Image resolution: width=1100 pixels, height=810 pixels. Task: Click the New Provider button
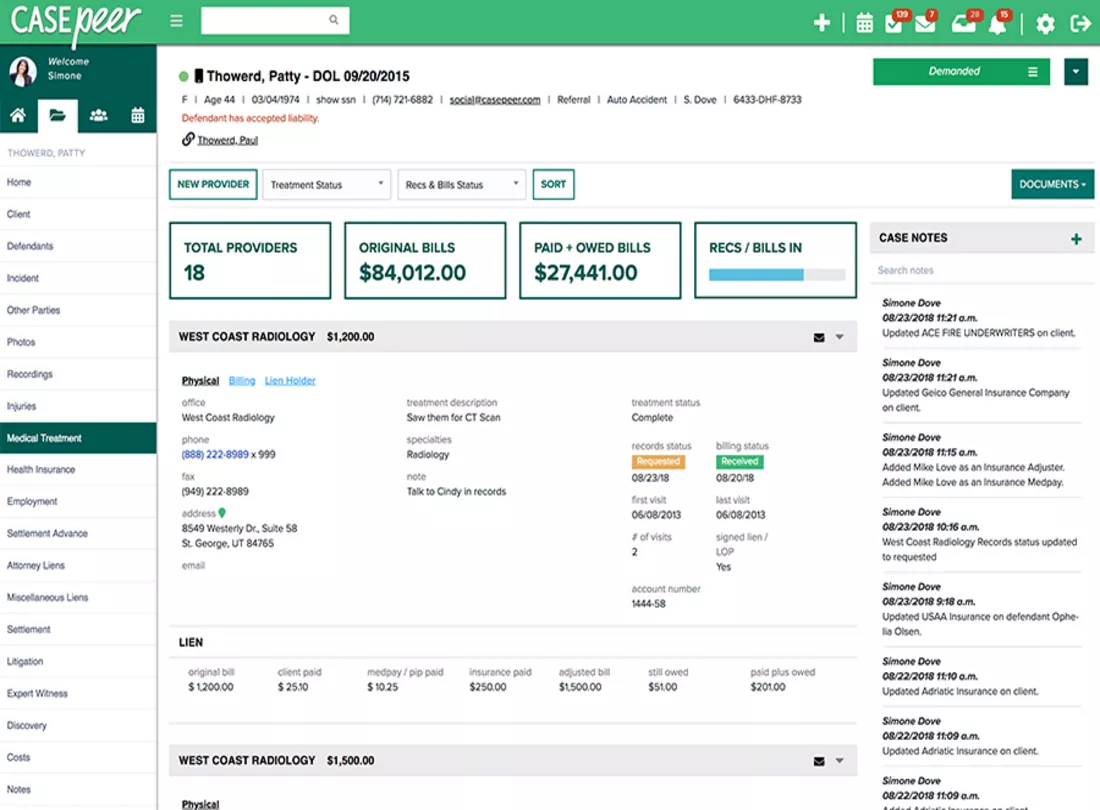click(x=213, y=184)
